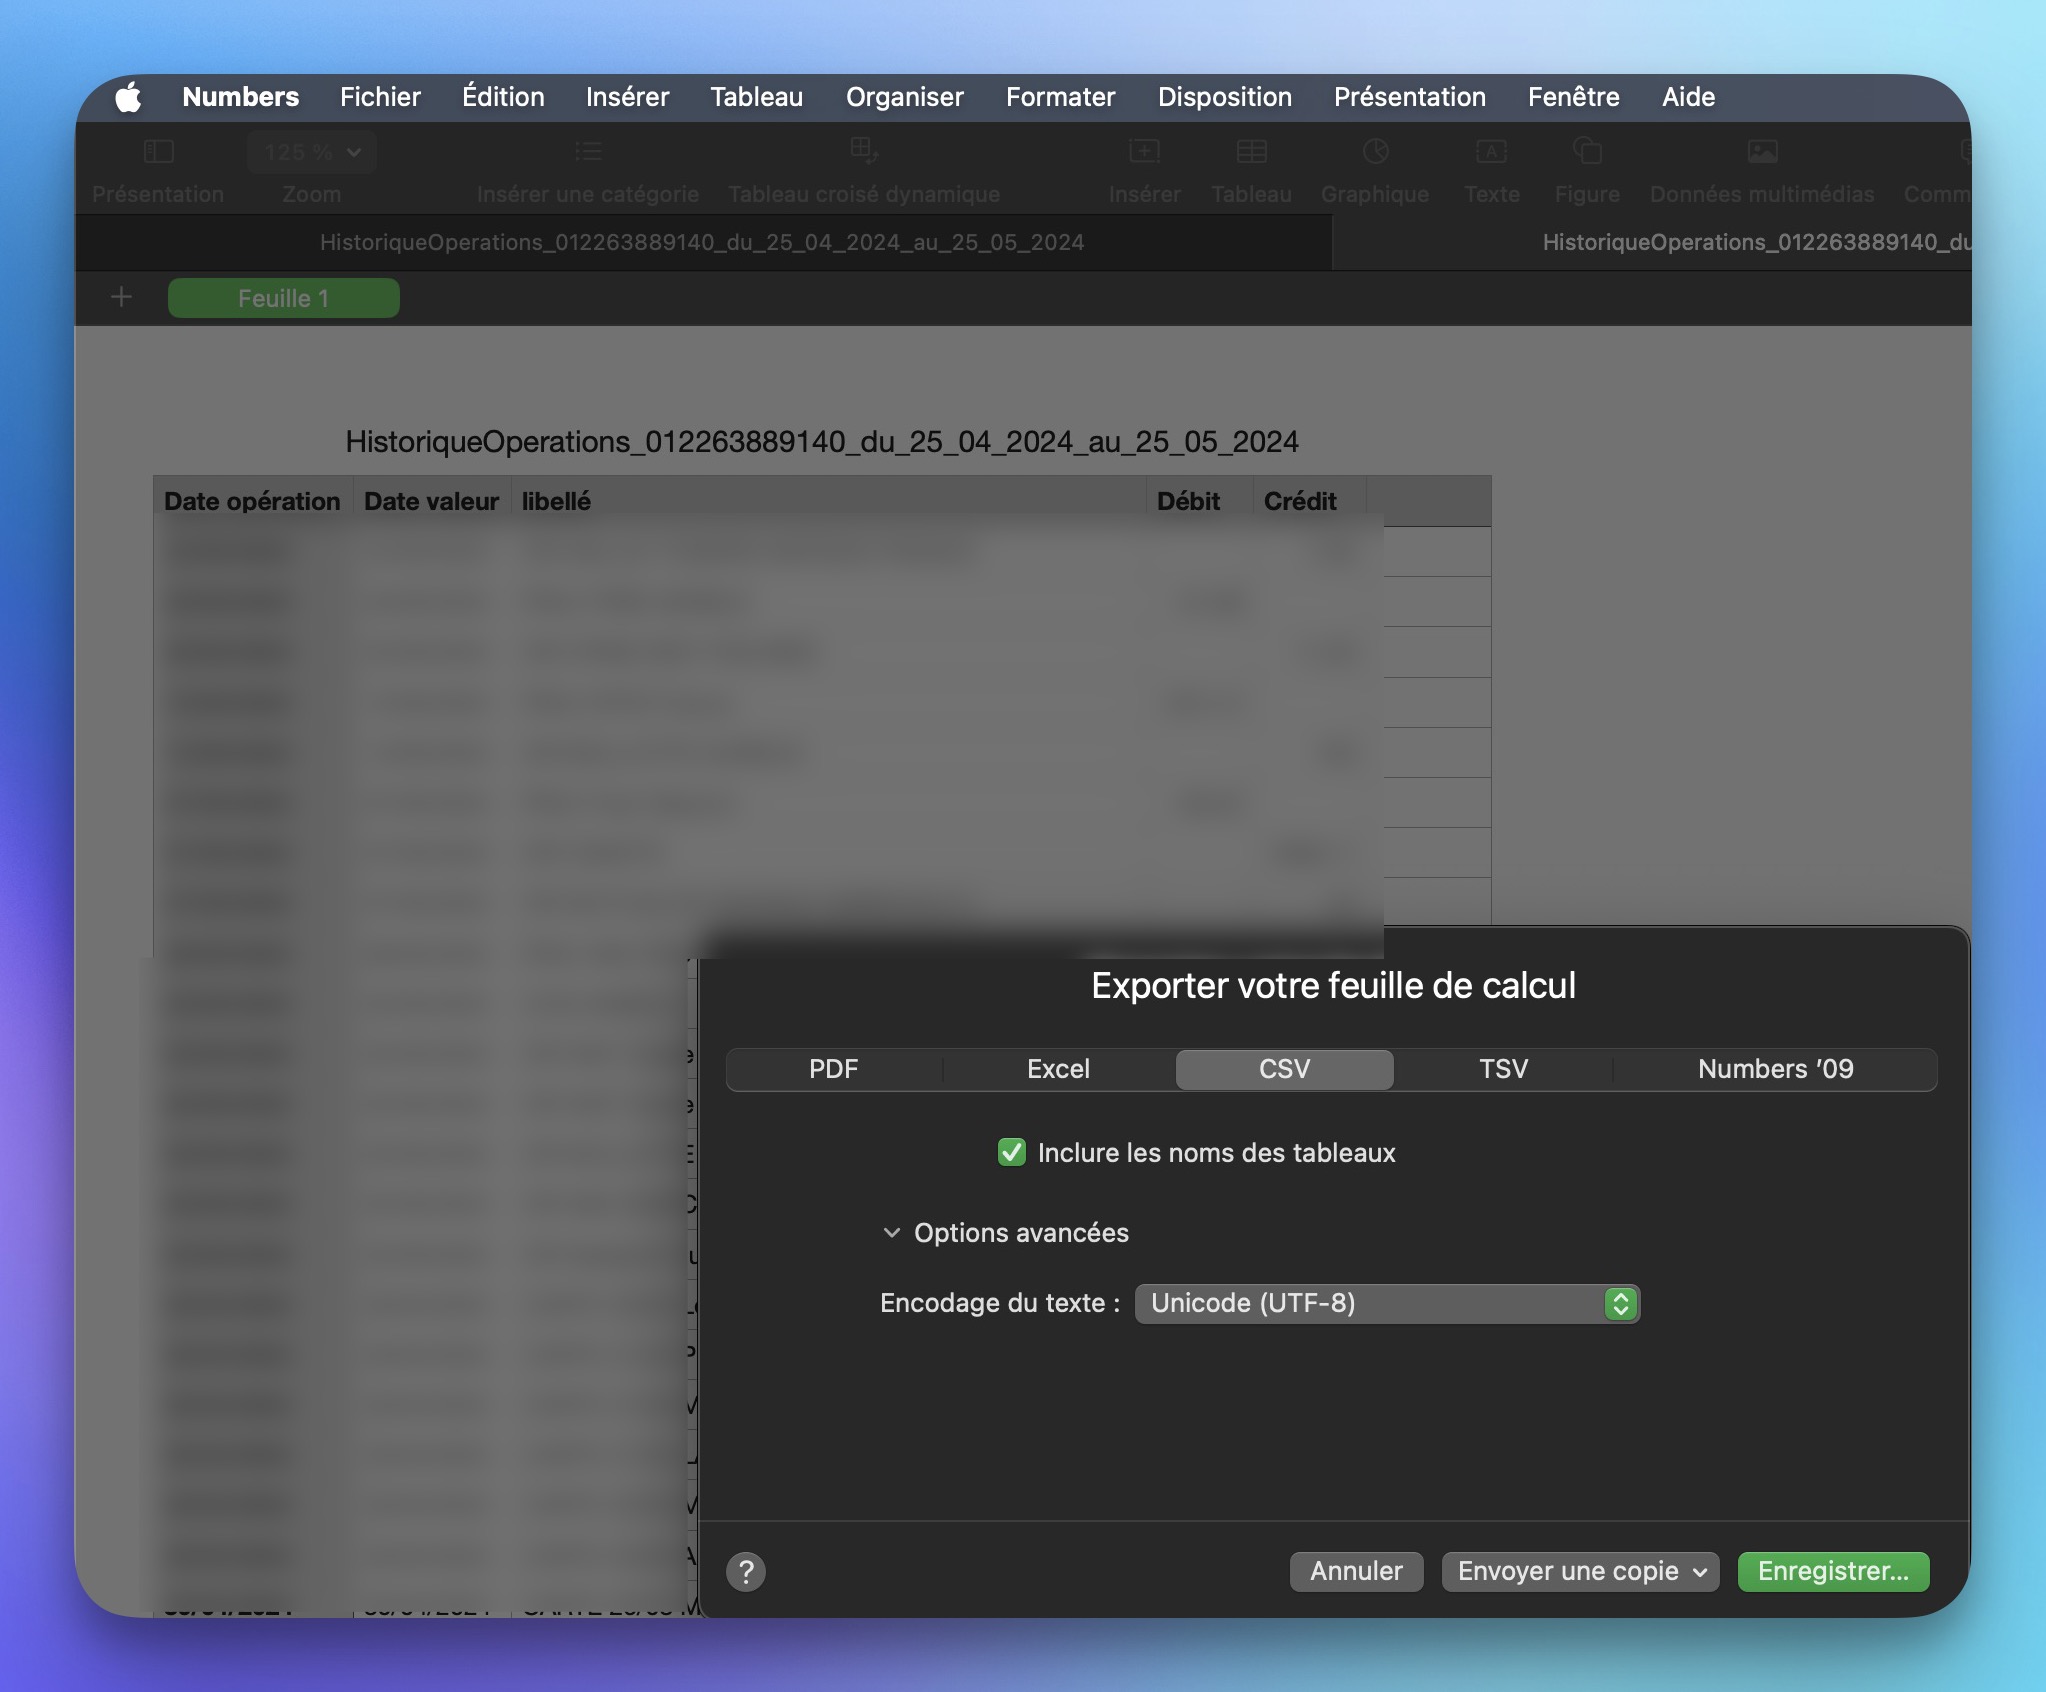Open the 125 % zoom dropdown
Image resolution: width=2046 pixels, height=1692 pixels.
[311, 152]
